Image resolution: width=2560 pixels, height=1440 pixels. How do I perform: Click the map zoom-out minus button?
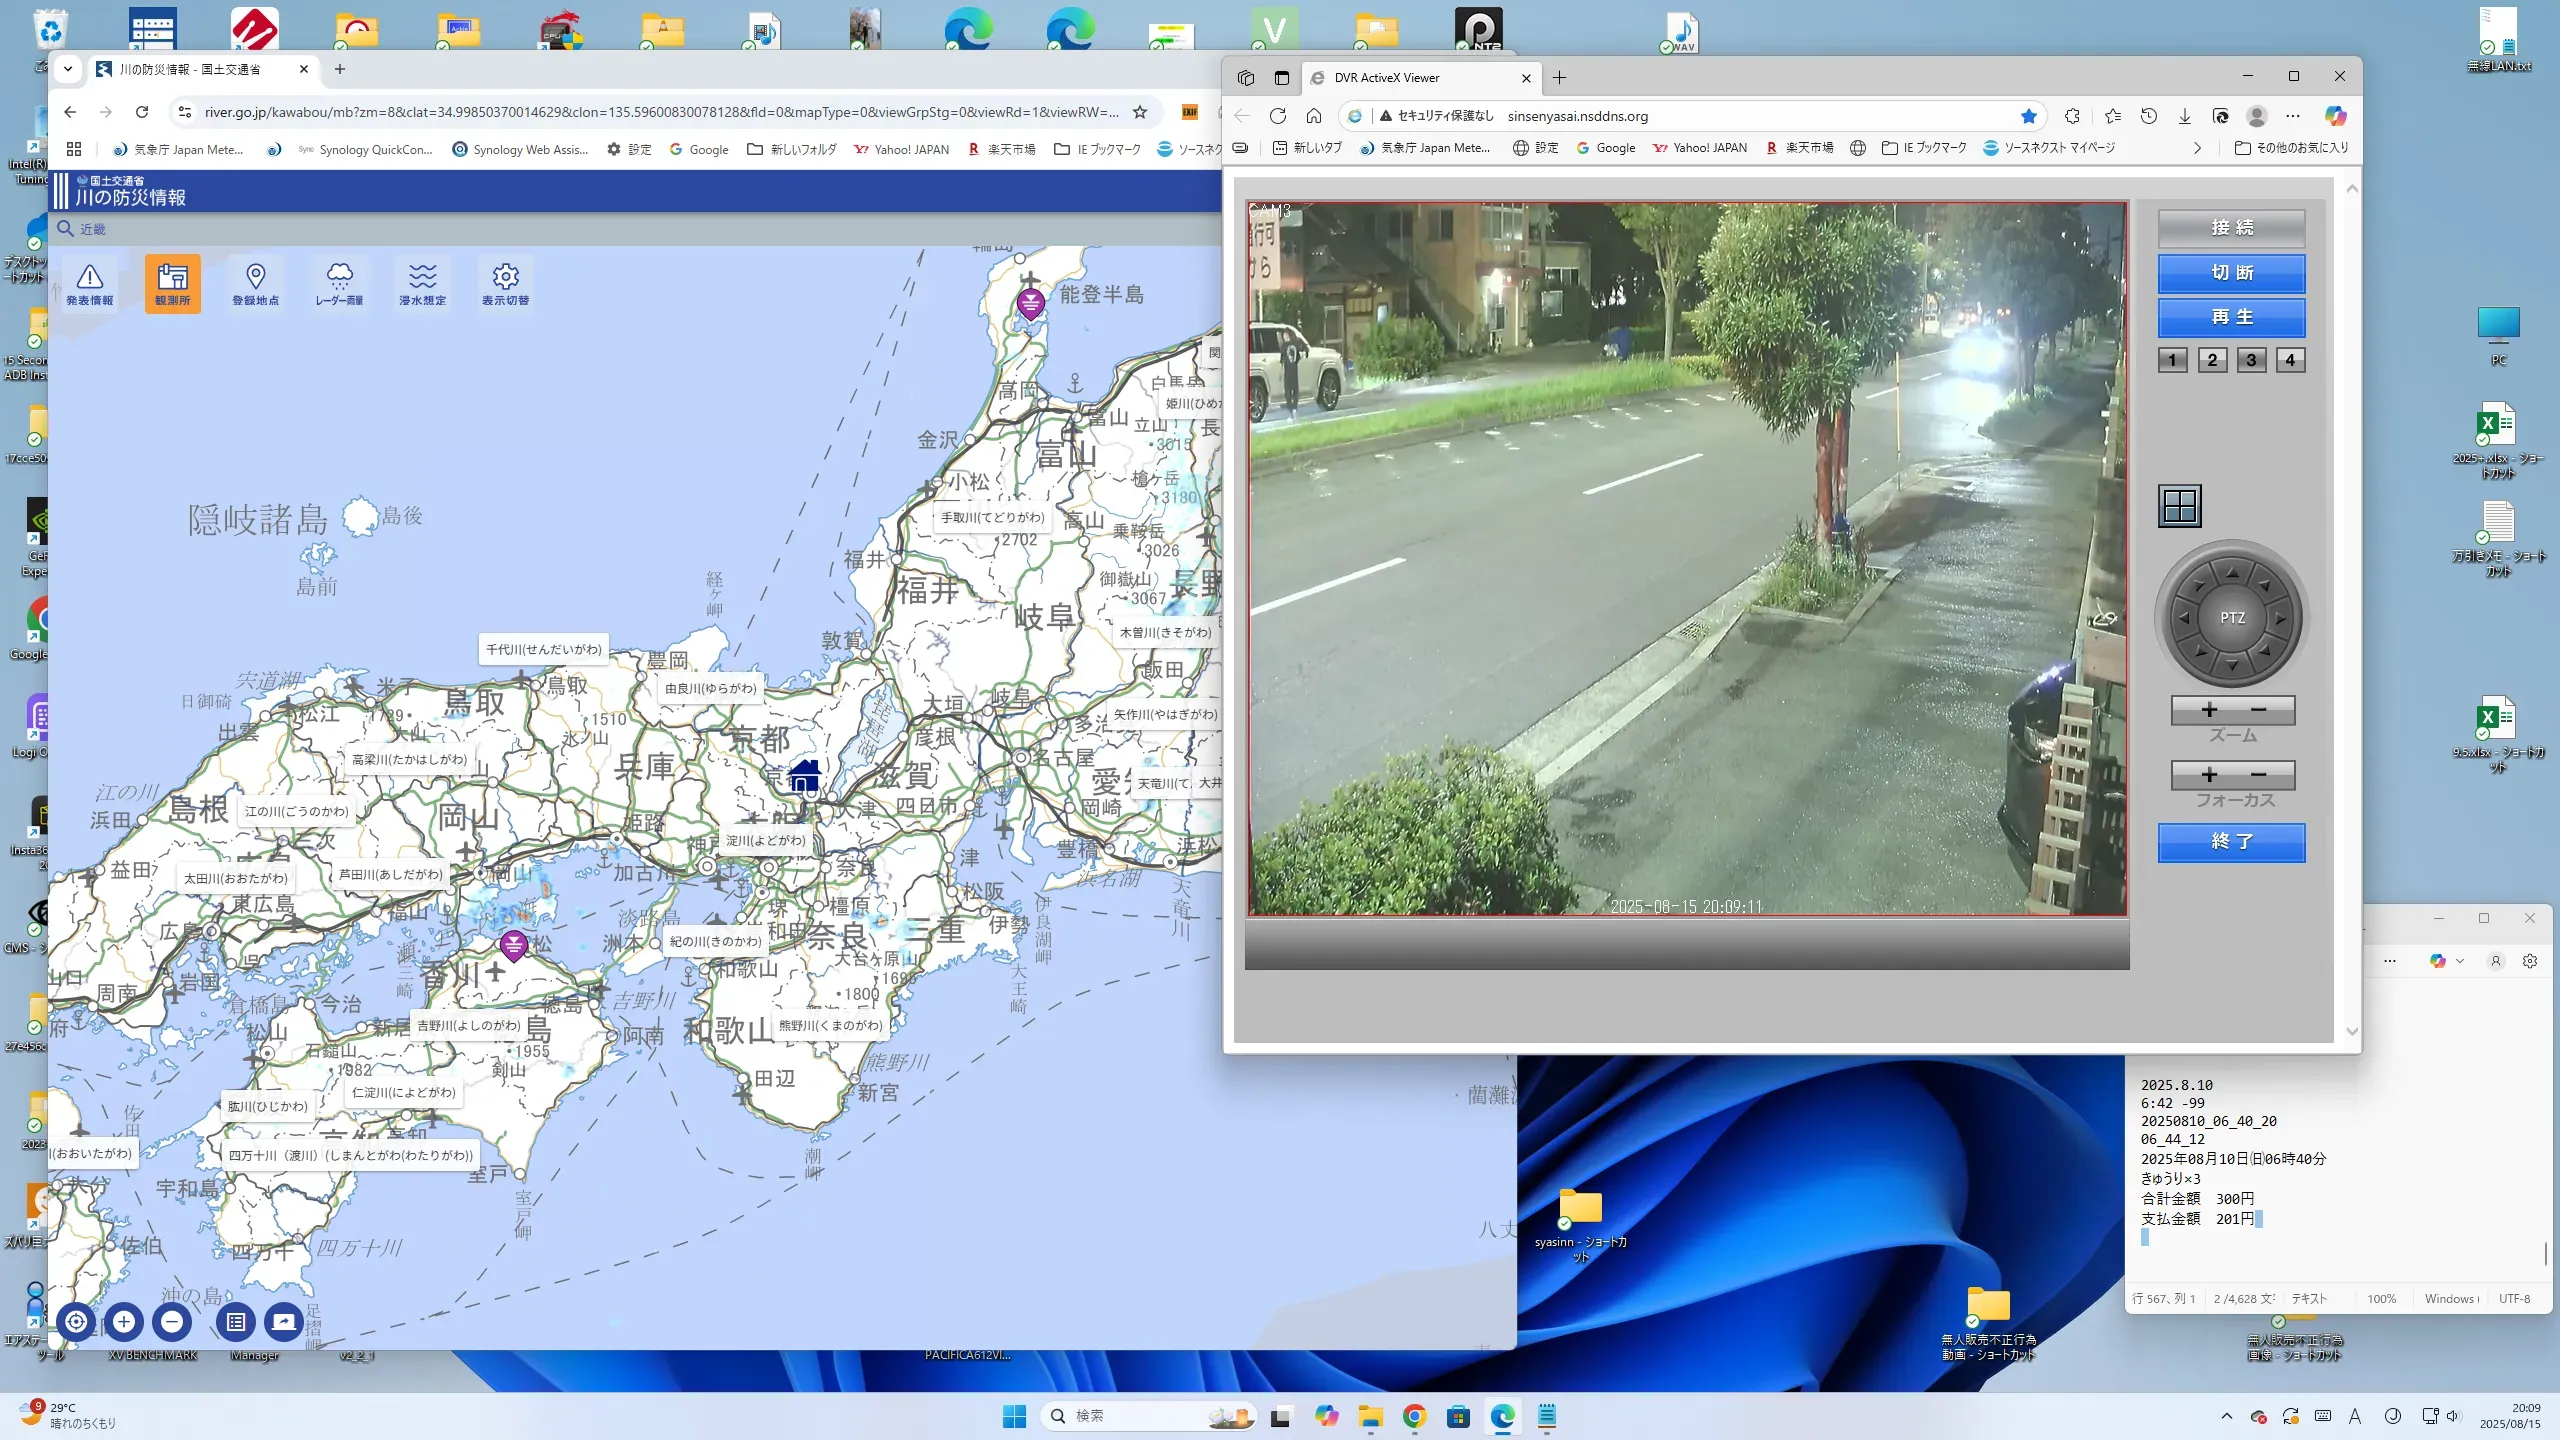pyautogui.click(x=172, y=1322)
